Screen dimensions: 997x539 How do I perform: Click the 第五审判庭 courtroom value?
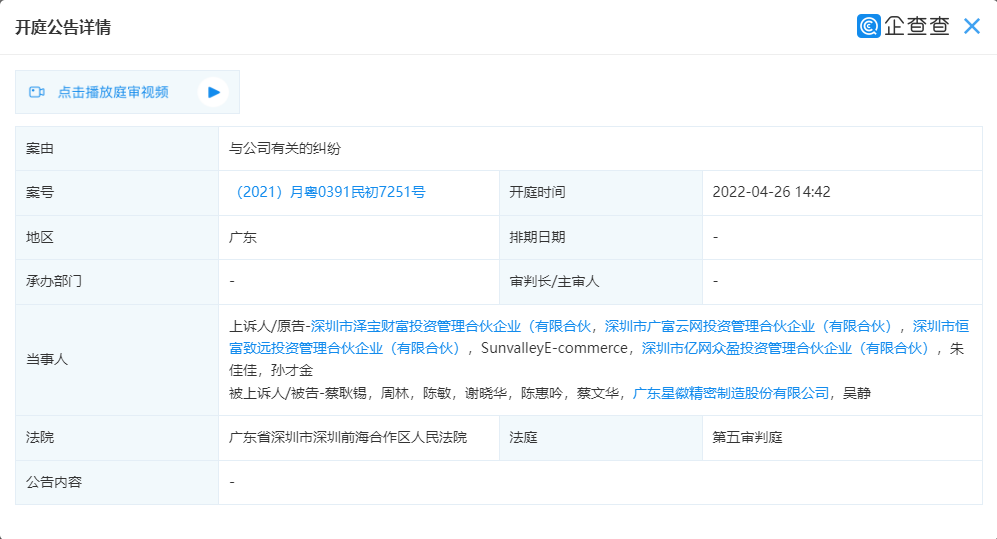click(746, 437)
